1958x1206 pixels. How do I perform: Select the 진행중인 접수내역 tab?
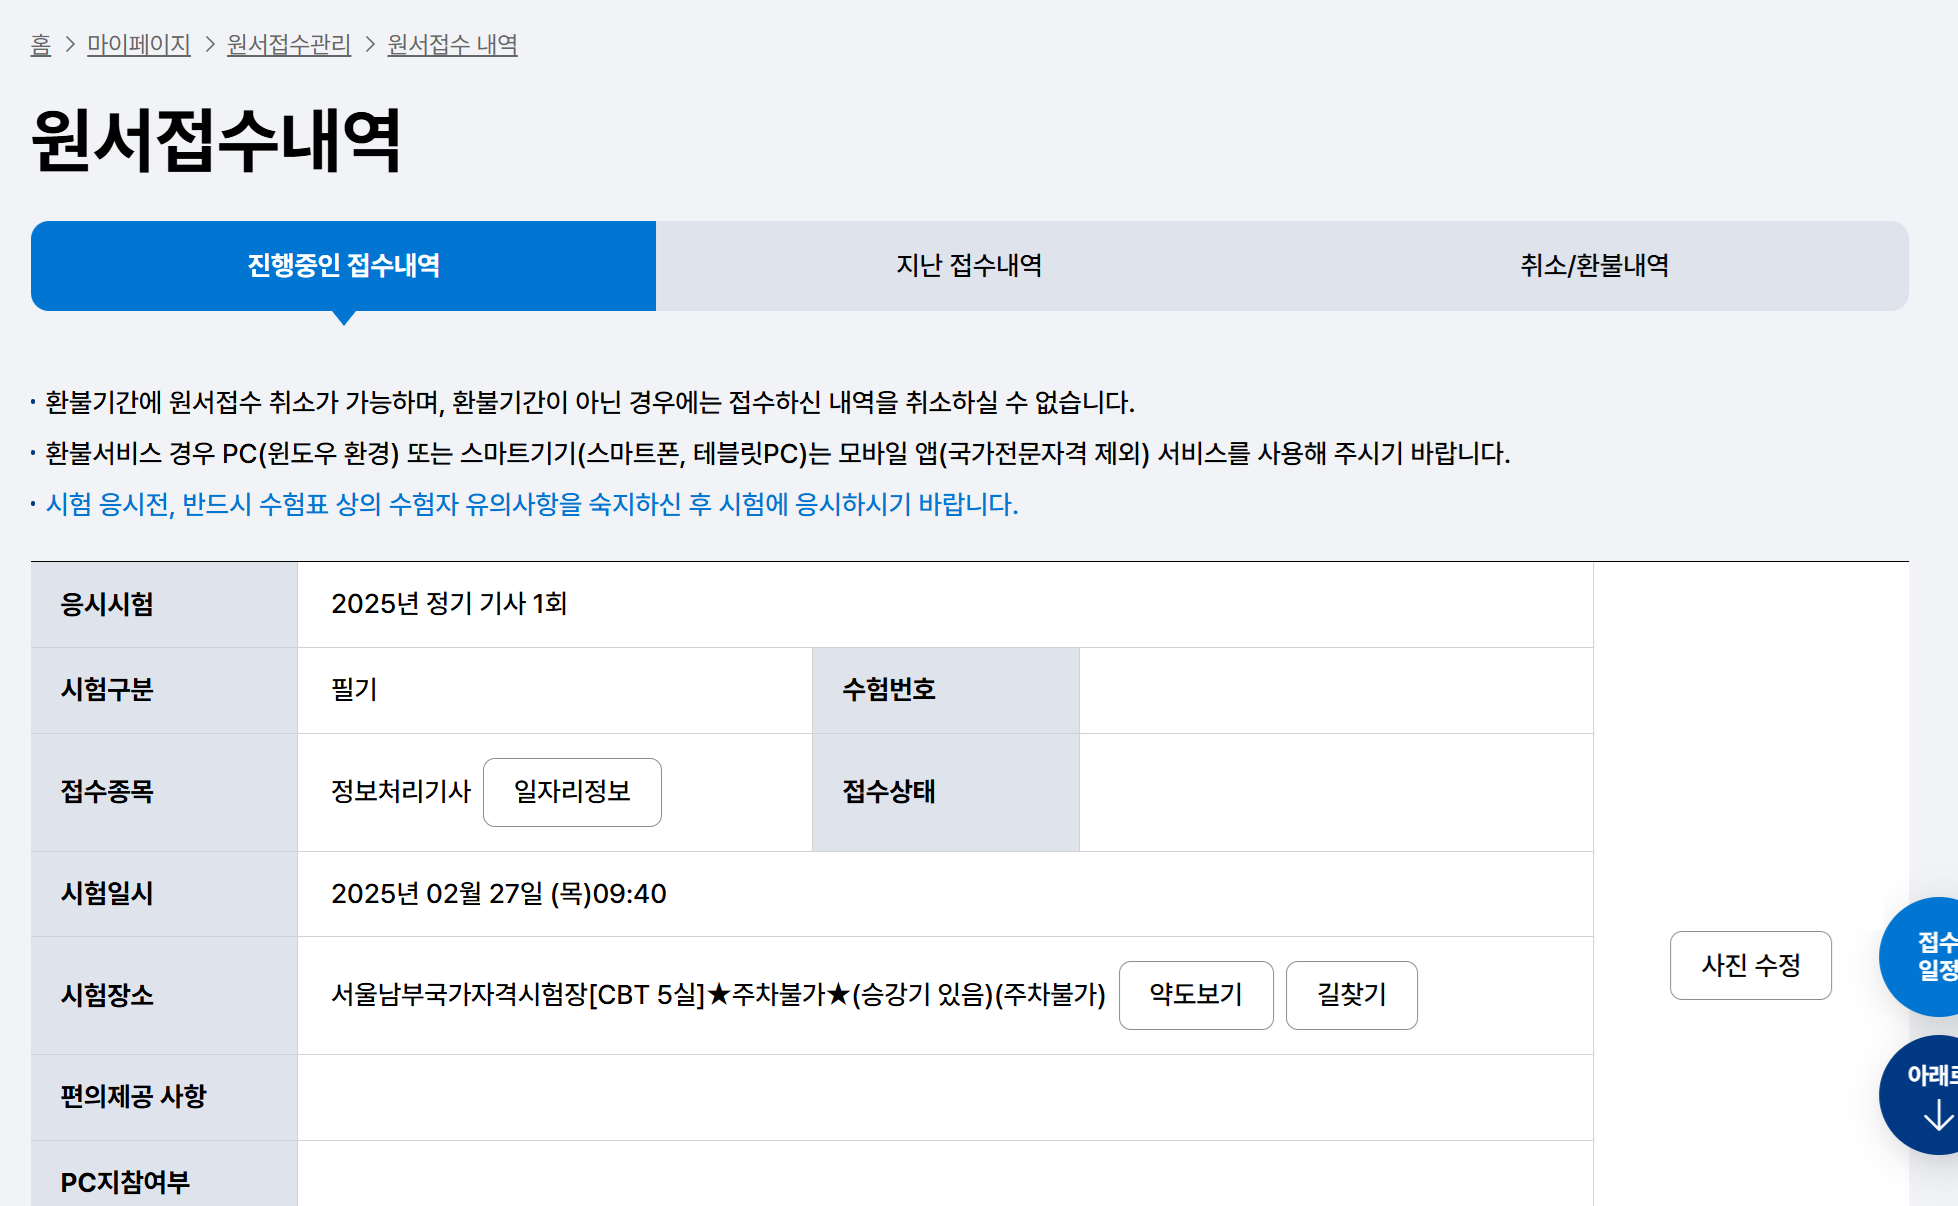343,266
